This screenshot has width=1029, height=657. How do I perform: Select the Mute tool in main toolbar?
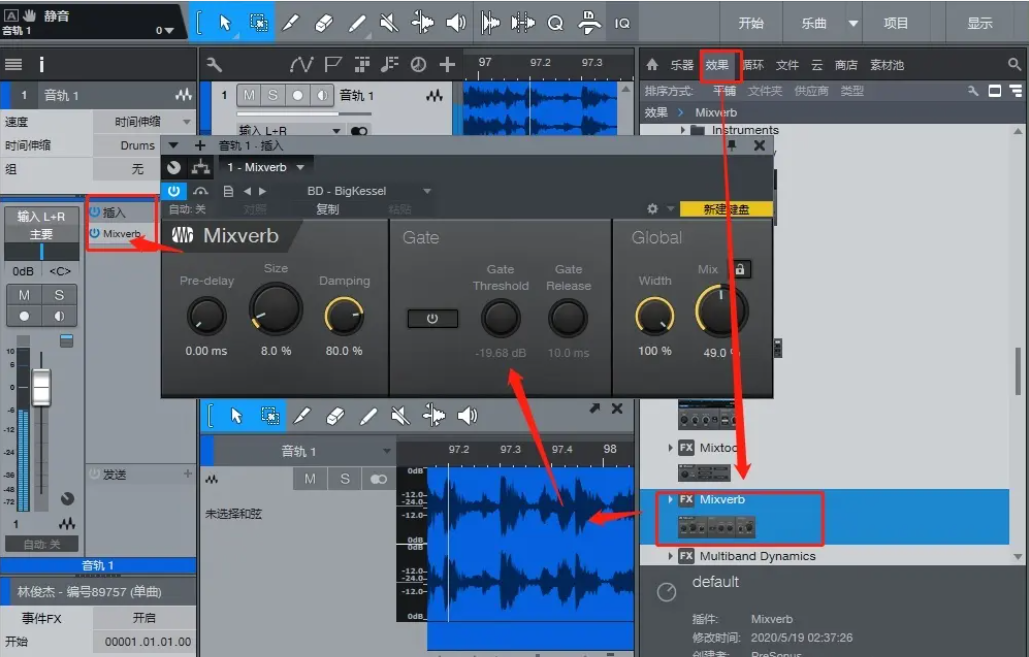(x=389, y=23)
